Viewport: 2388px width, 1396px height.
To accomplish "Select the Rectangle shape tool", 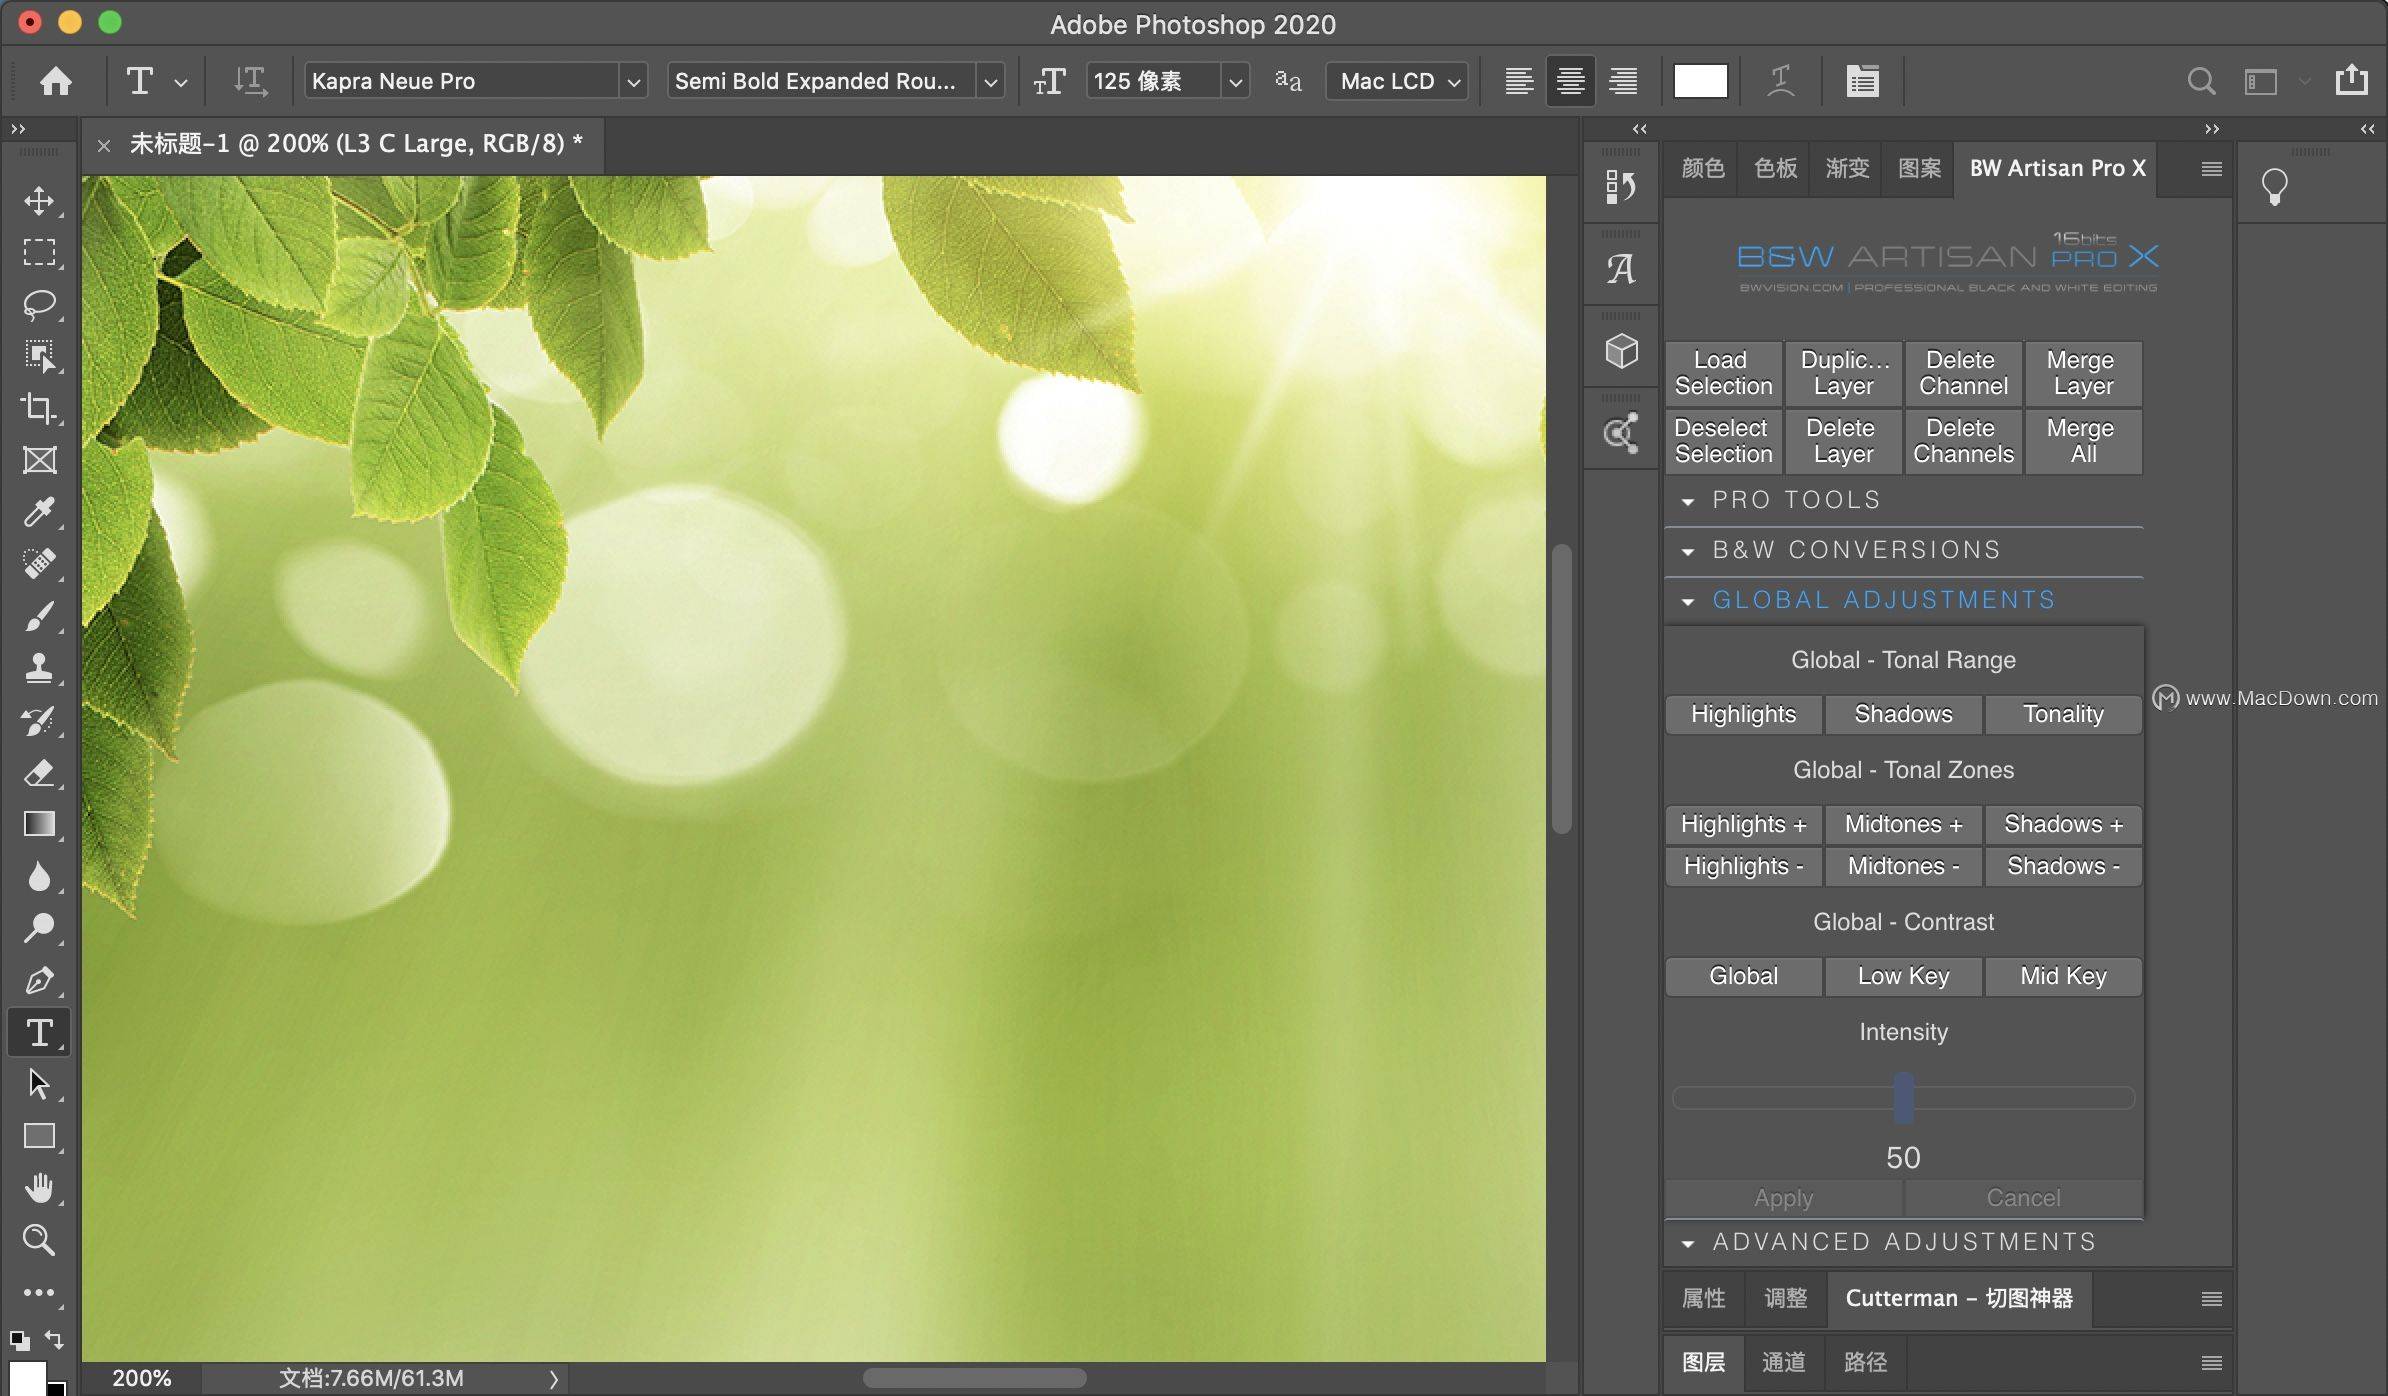I will click(x=39, y=1136).
